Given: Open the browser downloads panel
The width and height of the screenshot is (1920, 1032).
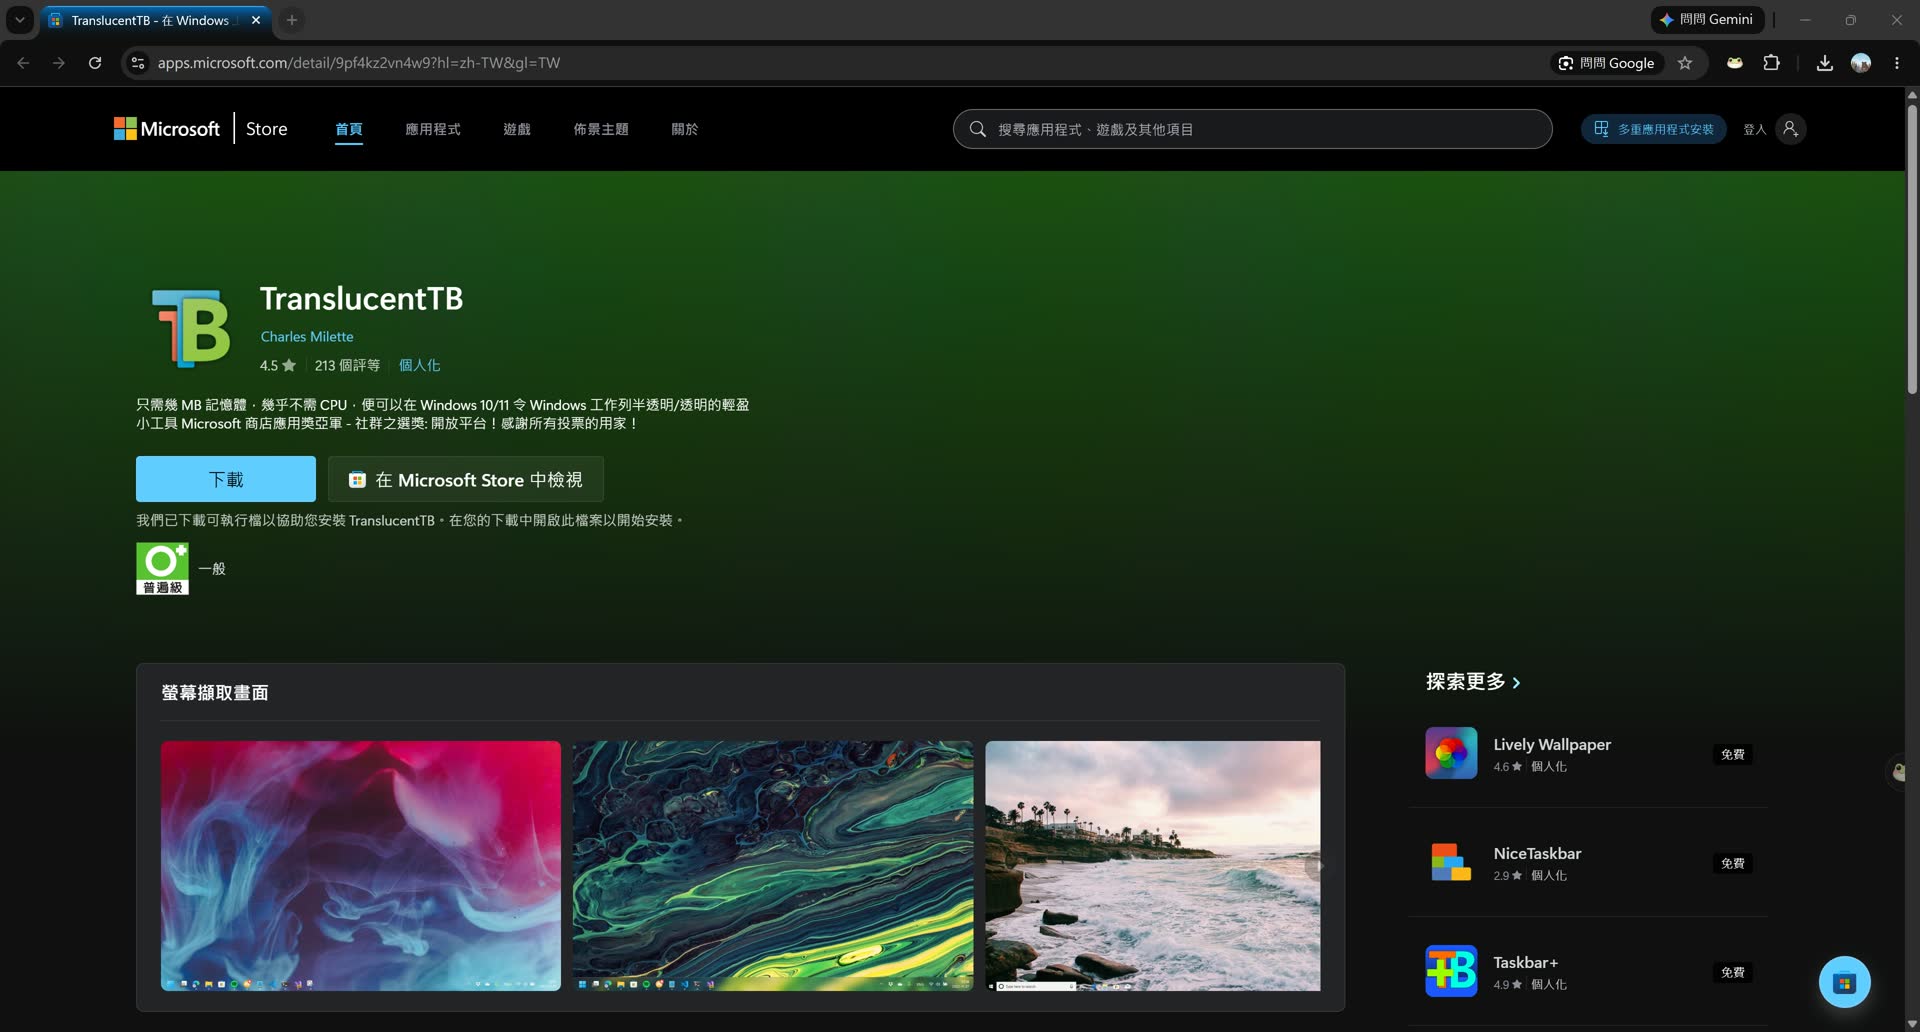Looking at the screenshot, I should [1825, 63].
